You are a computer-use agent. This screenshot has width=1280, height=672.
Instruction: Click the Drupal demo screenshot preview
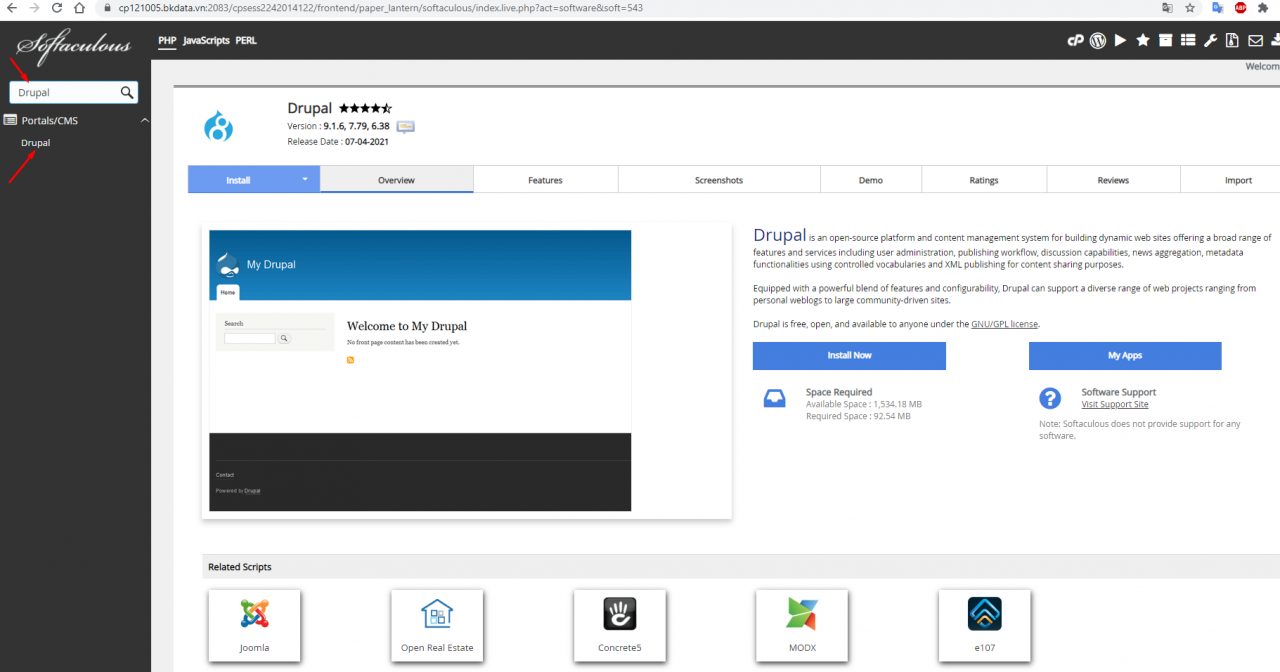pos(420,370)
